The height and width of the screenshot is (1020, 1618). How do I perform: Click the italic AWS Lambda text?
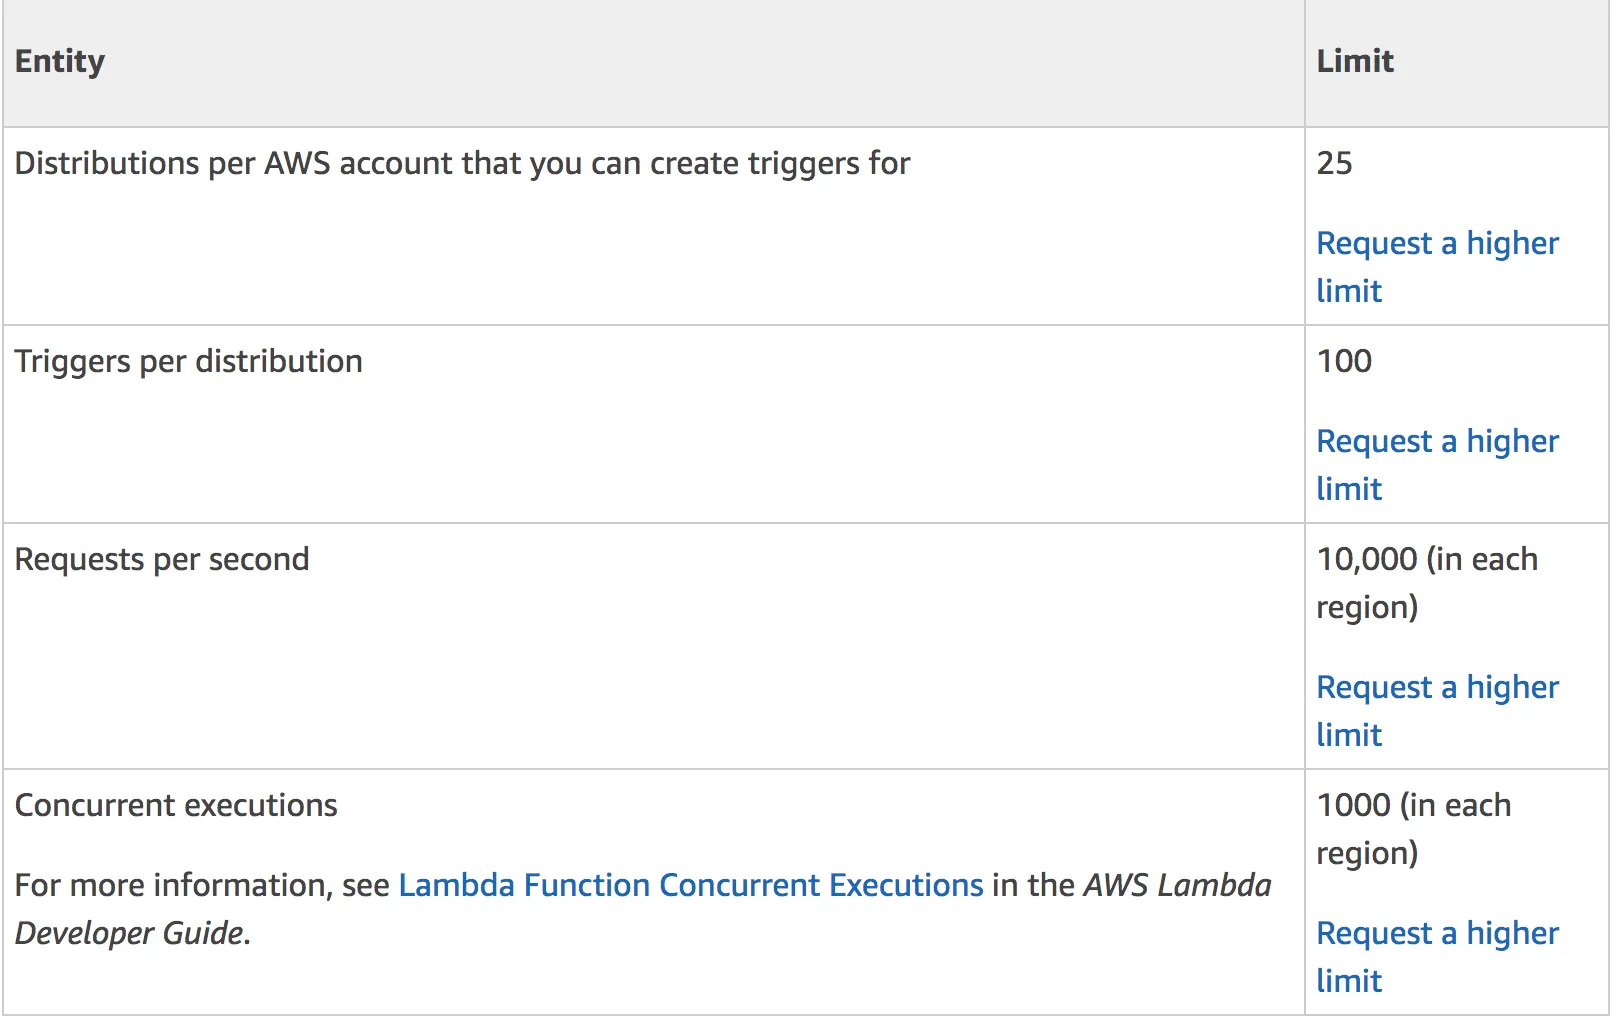point(1177,886)
